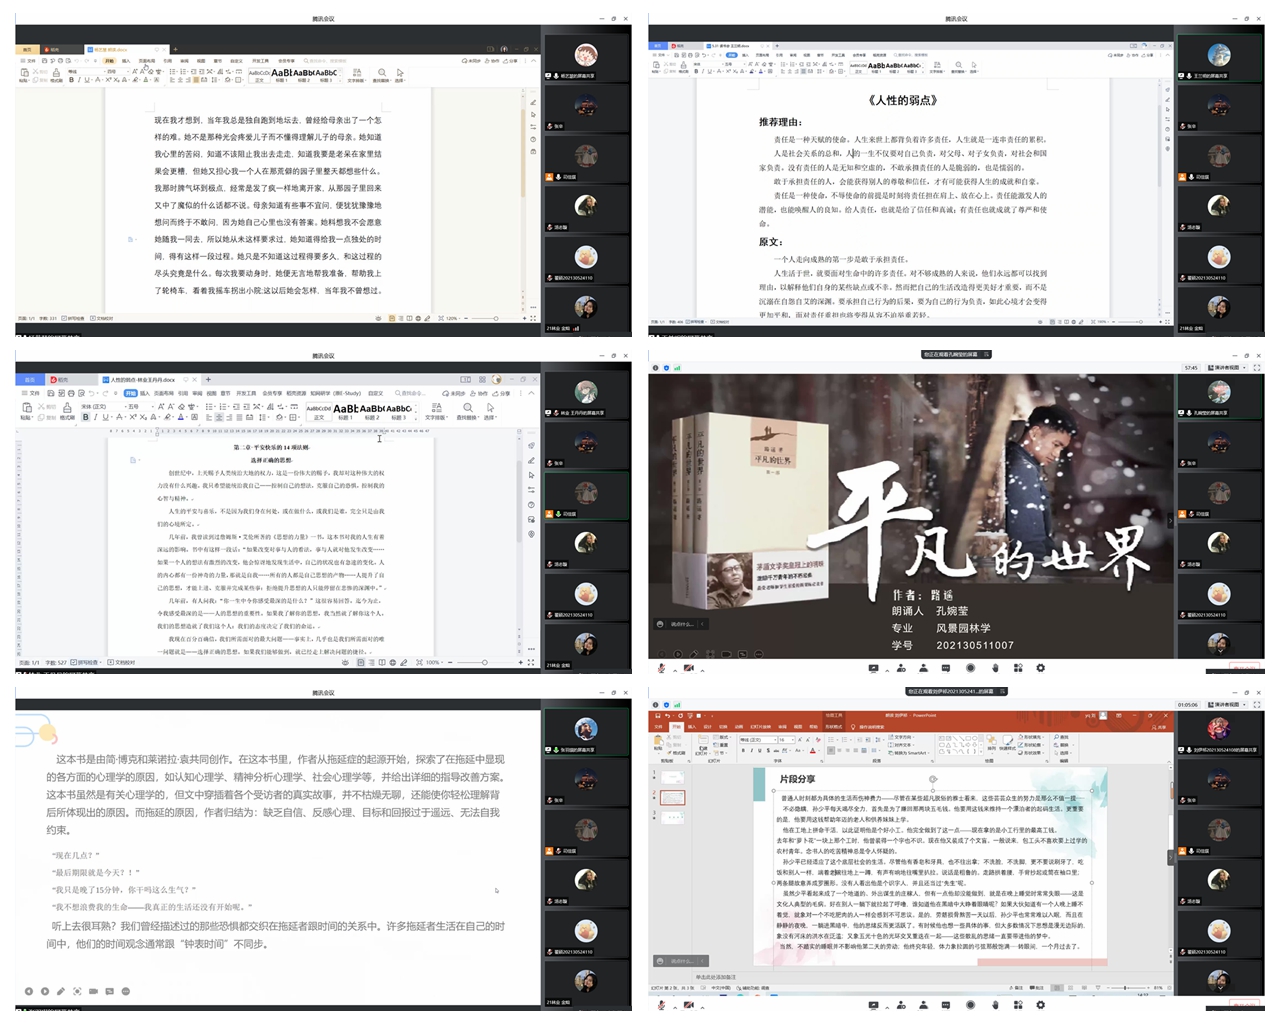
Task: Open settings gear in 平凡的世界 meeting toolbar
Action: [x=1041, y=668]
